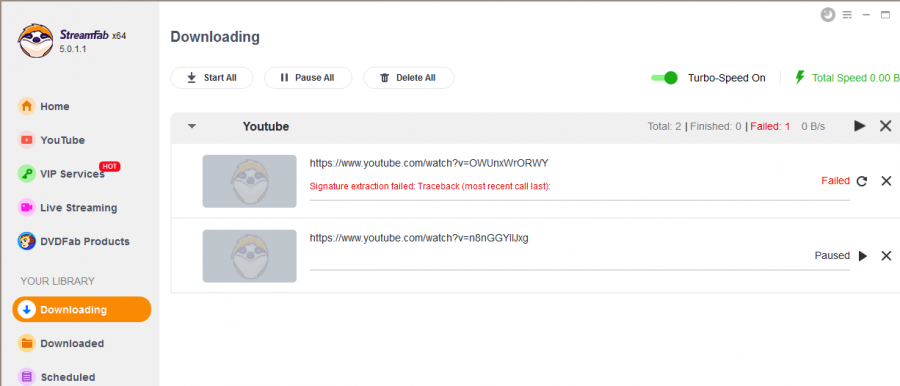Delete the failed OWUnxWrORWY download
This screenshot has width=900, height=386.
pos(886,181)
